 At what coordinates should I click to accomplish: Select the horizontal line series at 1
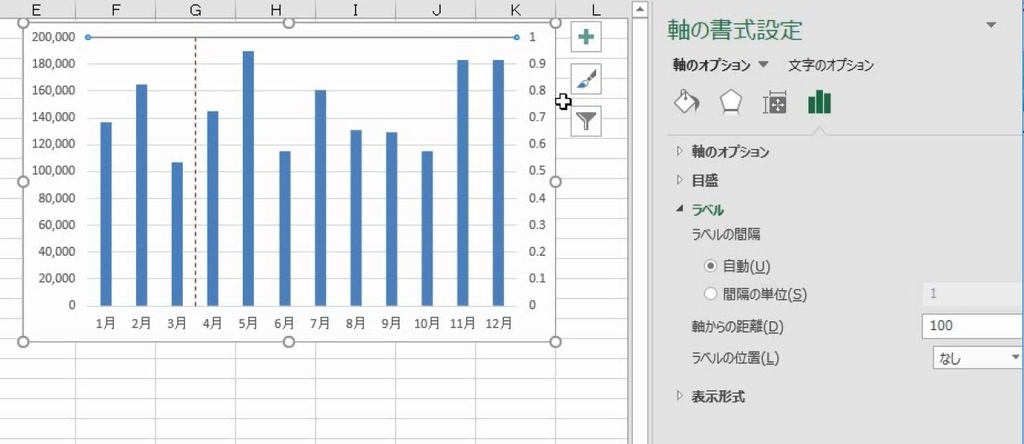click(x=302, y=37)
